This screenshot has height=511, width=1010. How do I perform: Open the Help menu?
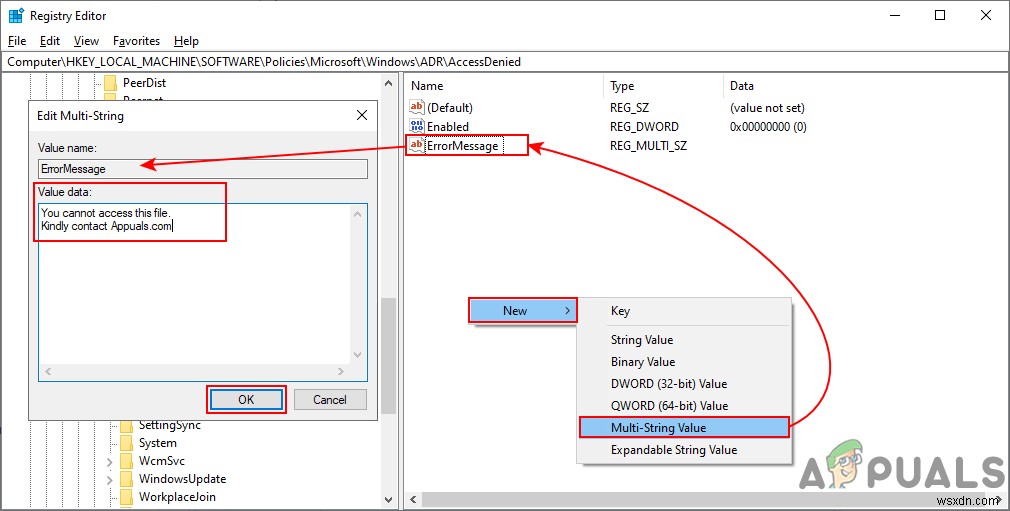(186, 41)
